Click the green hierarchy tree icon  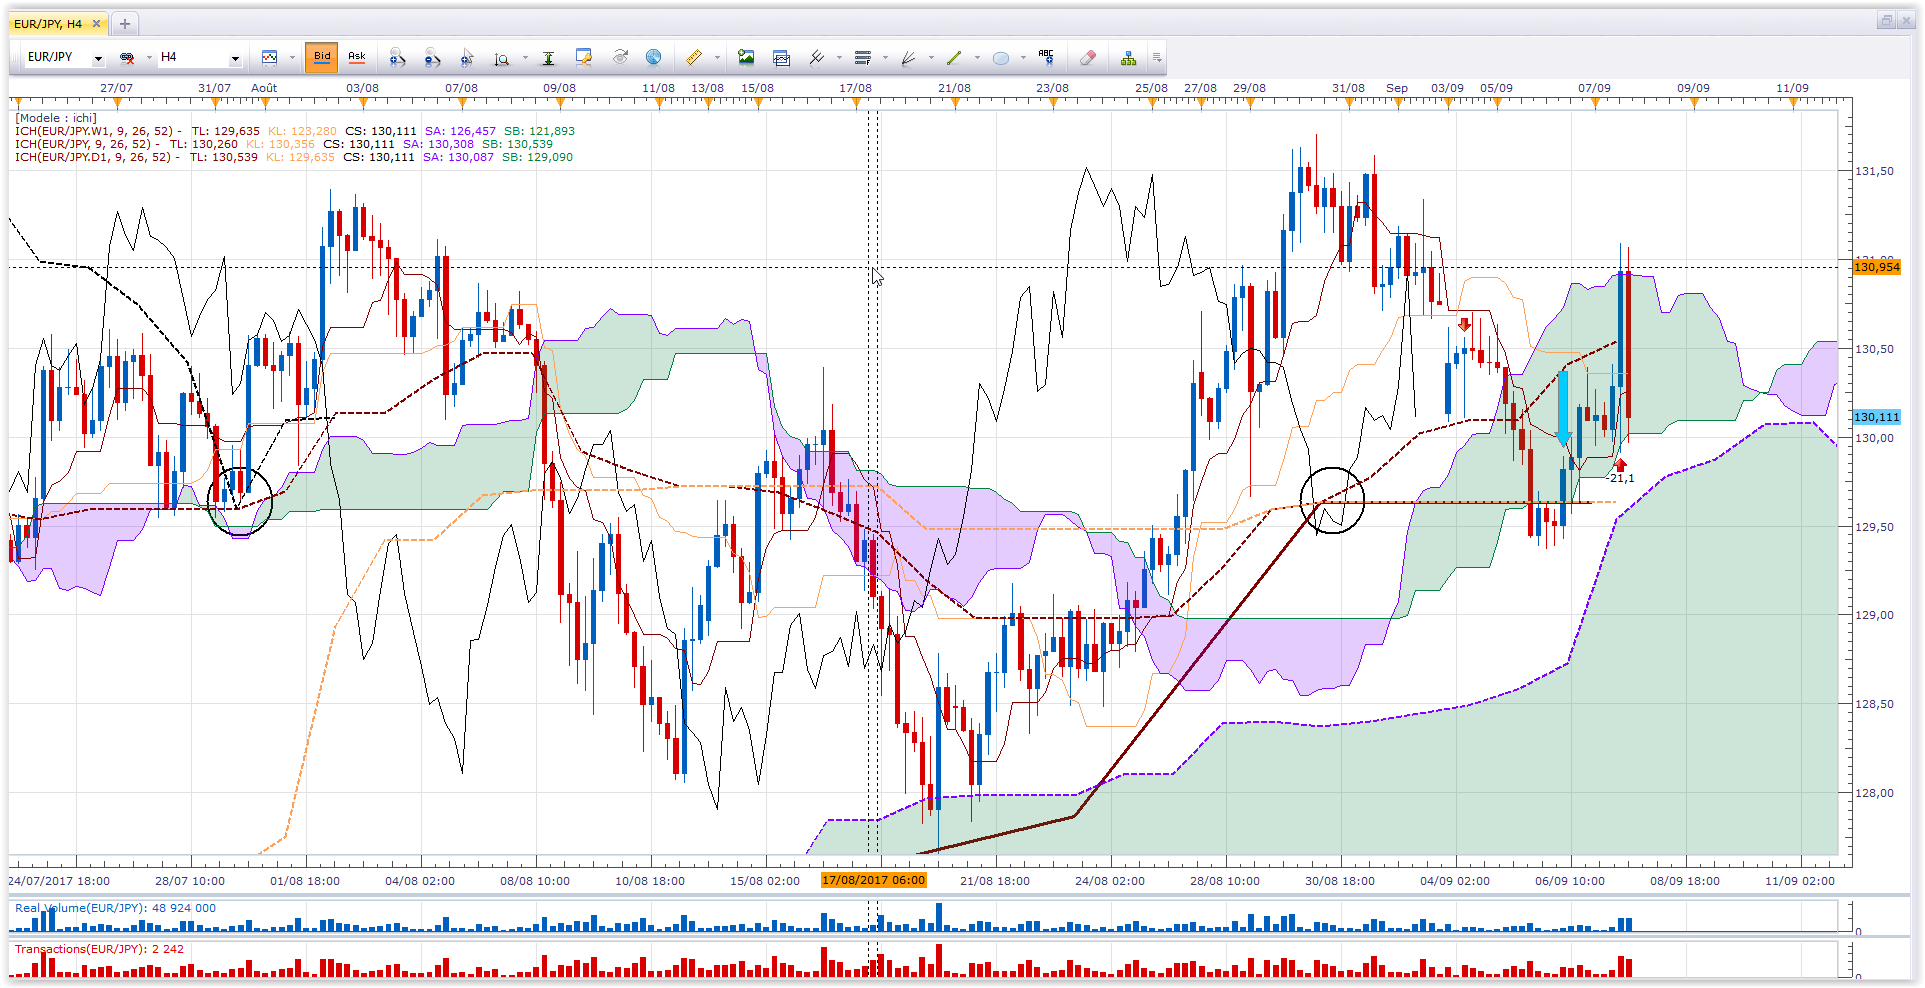click(x=1128, y=58)
